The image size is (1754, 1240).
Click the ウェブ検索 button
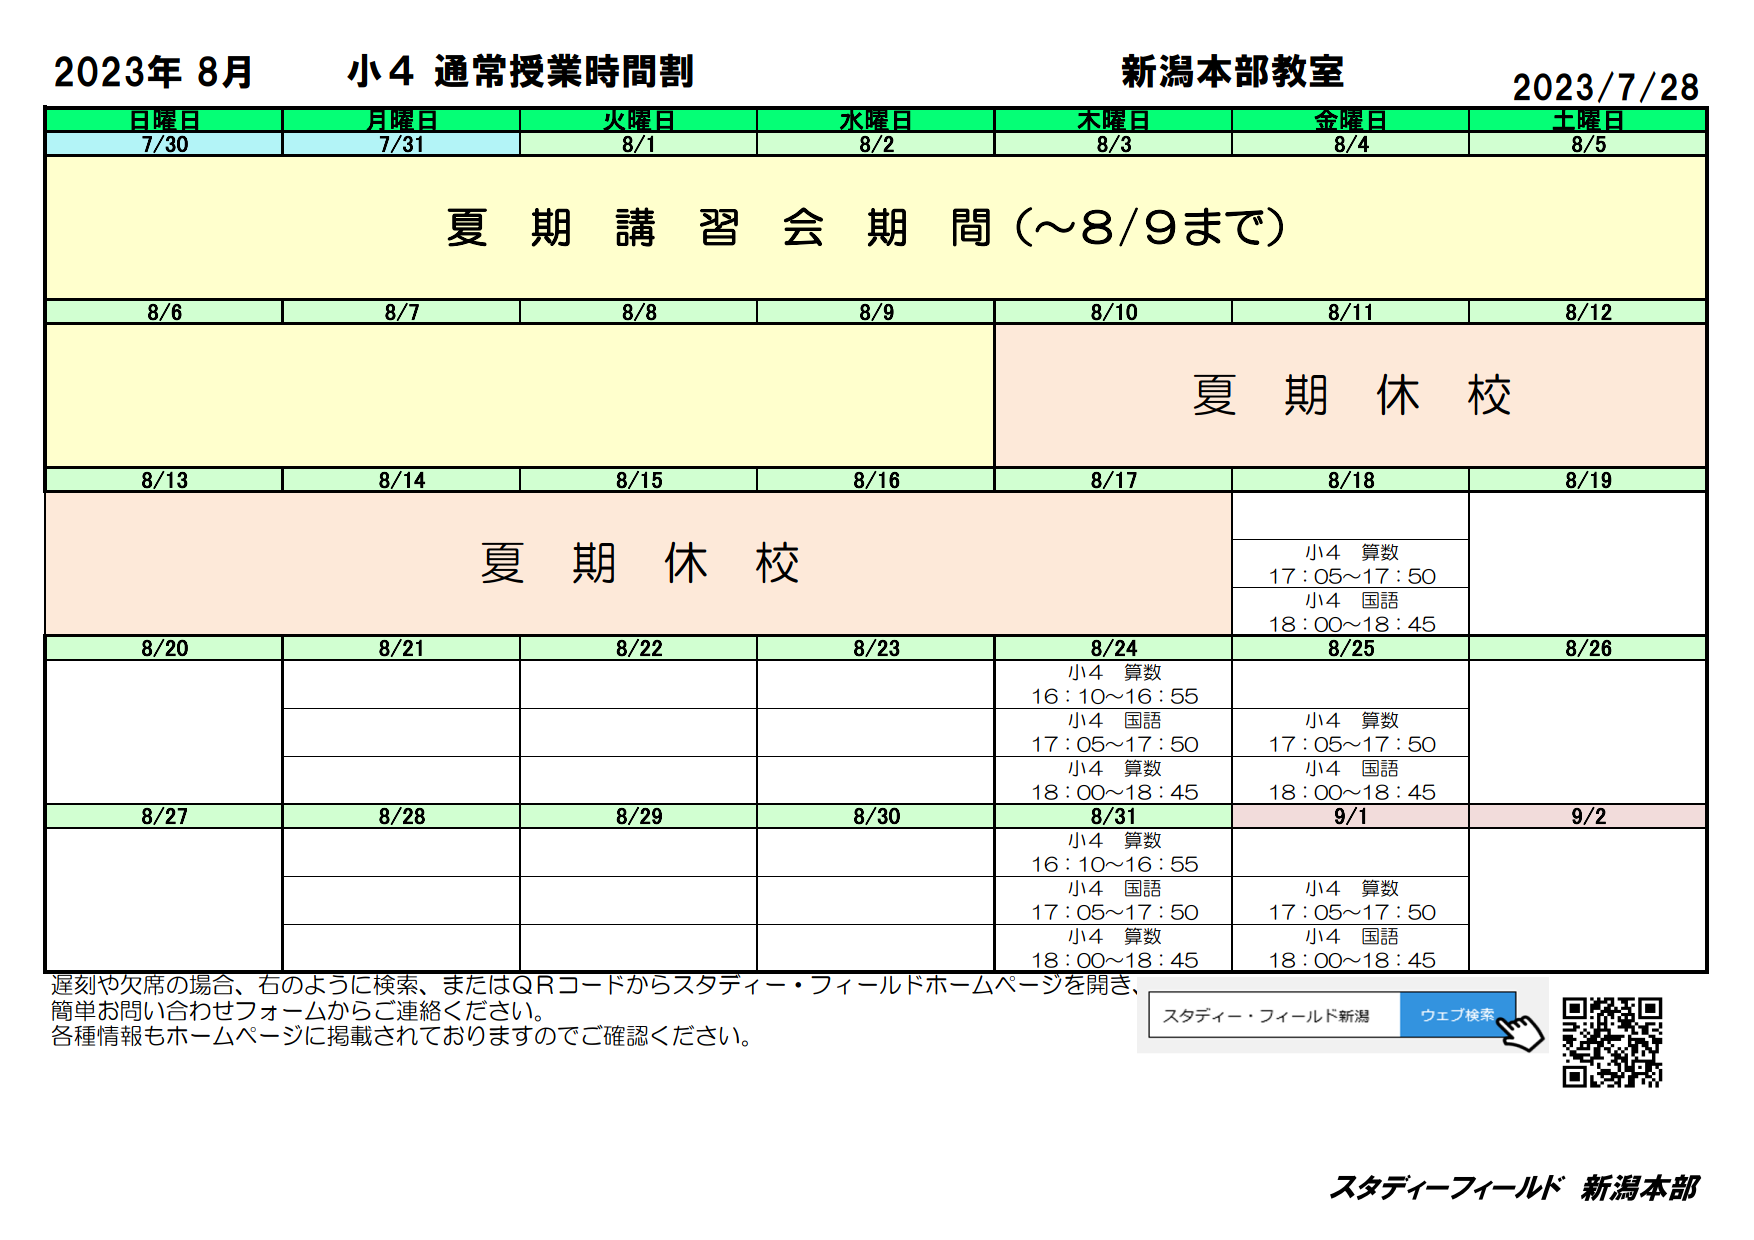tap(1457, 1015)
